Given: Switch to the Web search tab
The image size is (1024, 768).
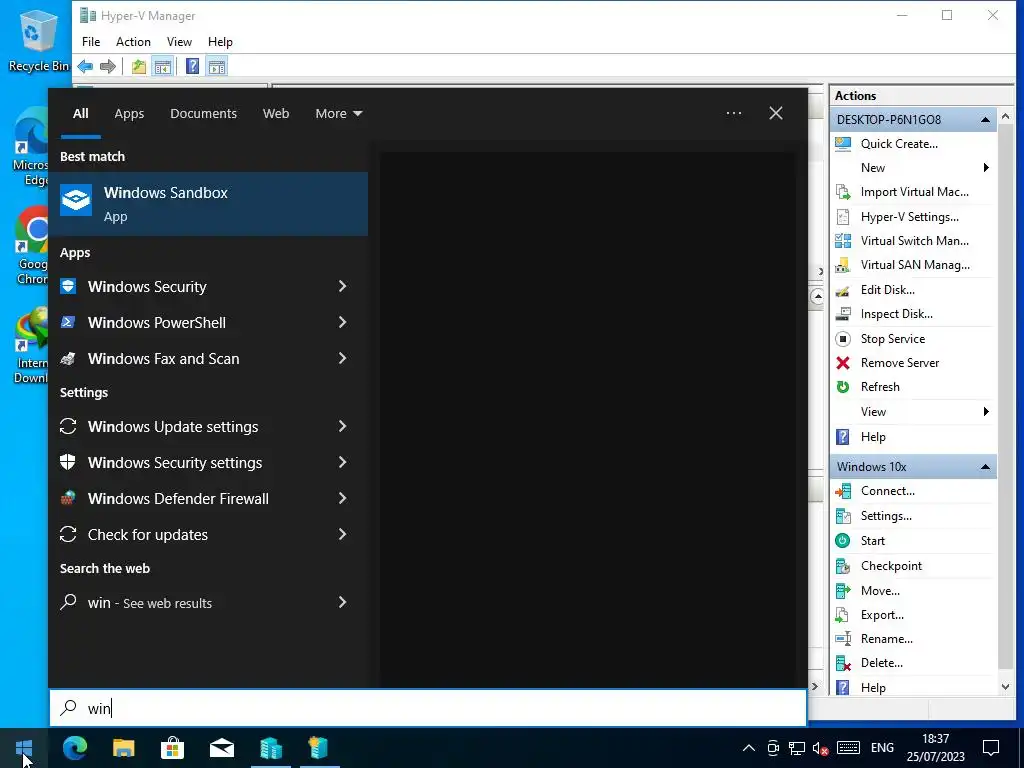Looking at the screenshot, I should (276, 114).
